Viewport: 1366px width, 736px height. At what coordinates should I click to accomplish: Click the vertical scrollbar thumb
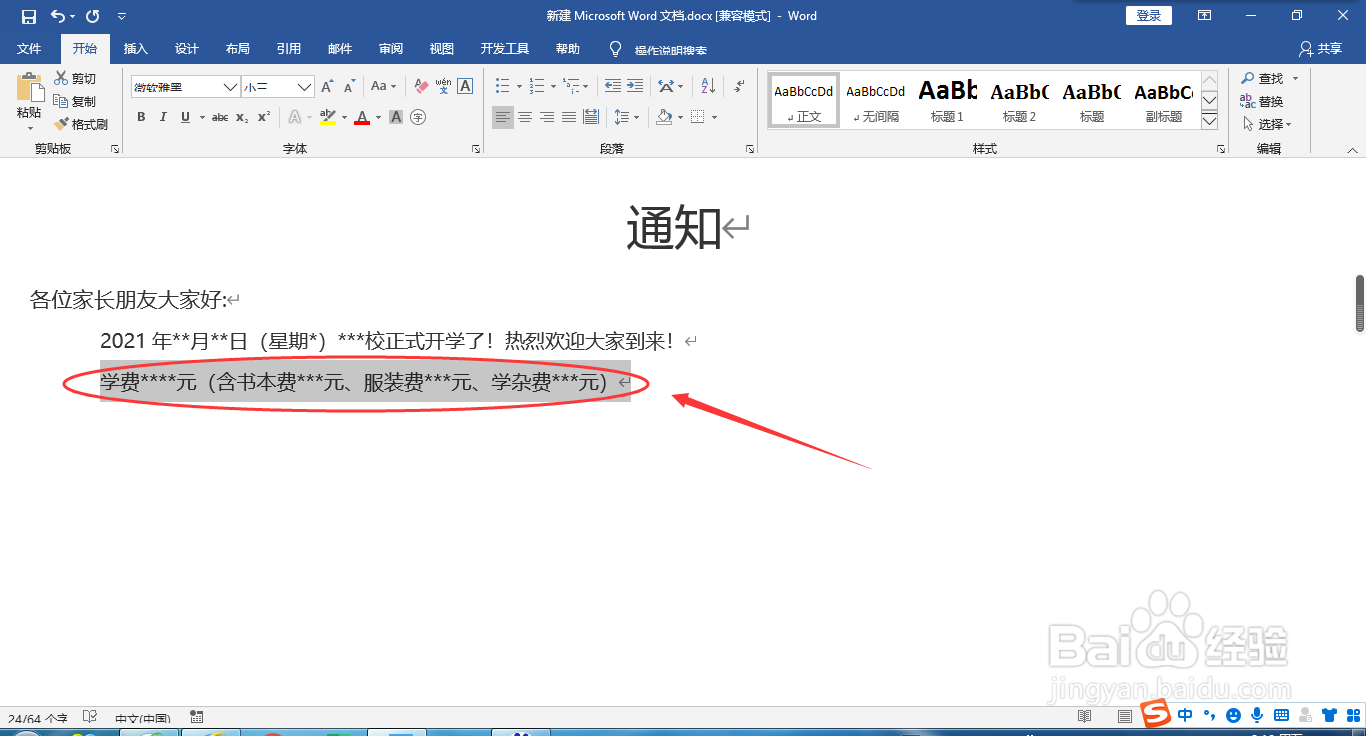(1360, 303)
